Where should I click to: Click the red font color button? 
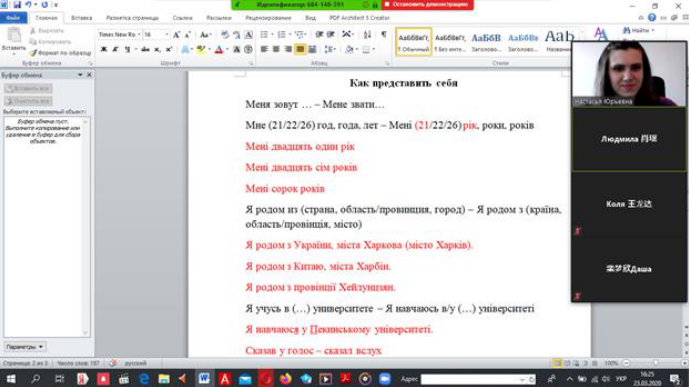tap(219, 49)
